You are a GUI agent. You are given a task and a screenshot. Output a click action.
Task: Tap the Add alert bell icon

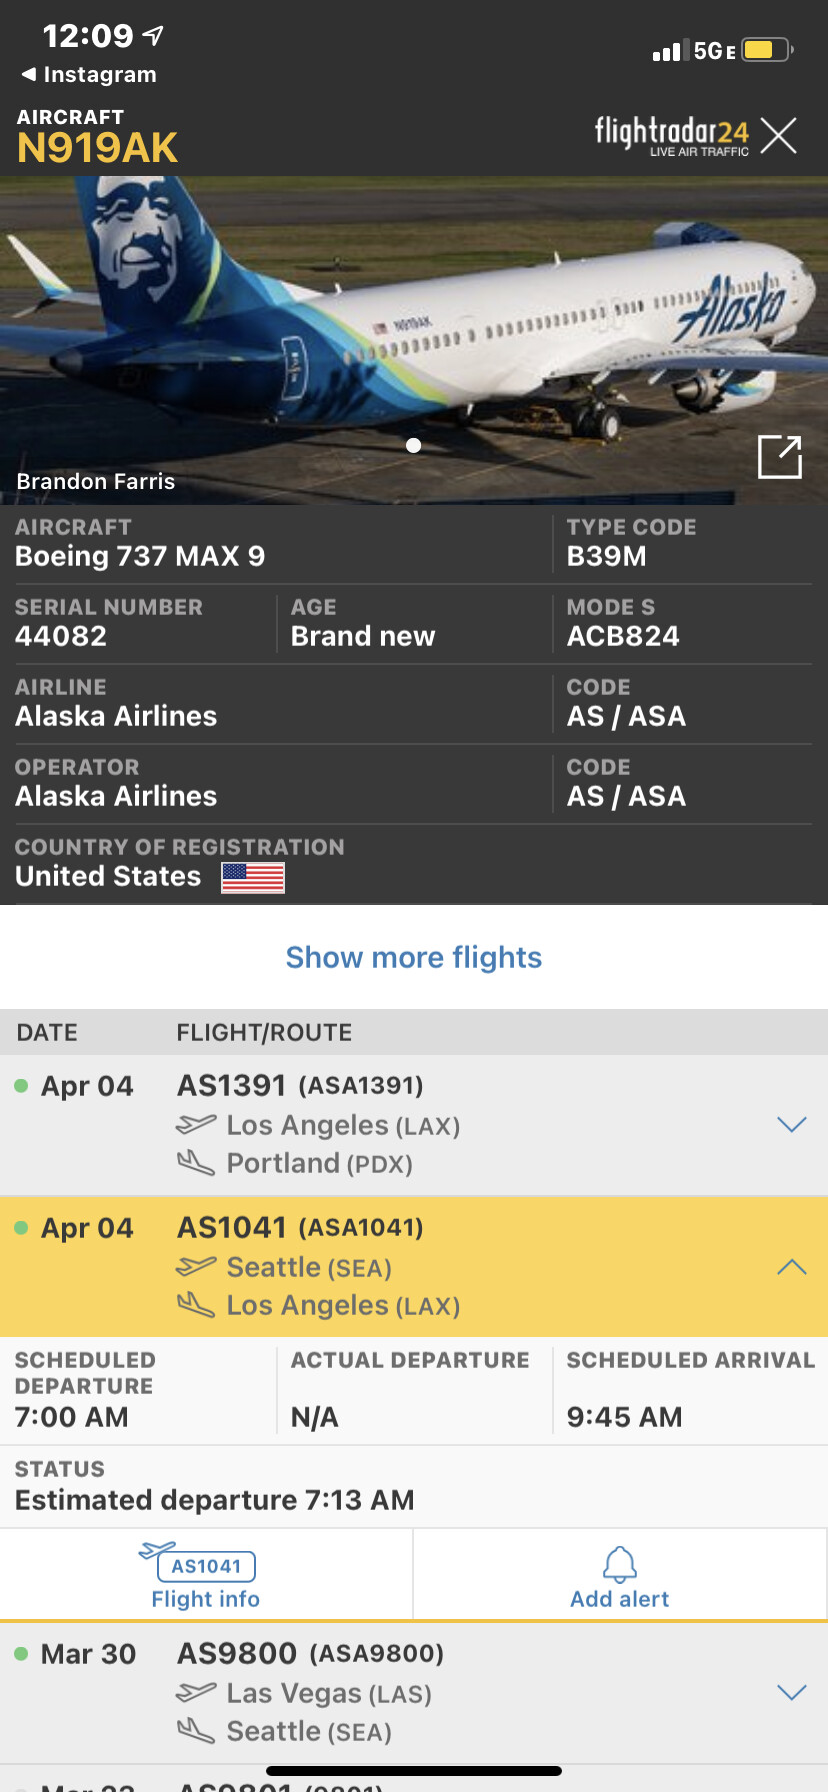[620, 1564]
